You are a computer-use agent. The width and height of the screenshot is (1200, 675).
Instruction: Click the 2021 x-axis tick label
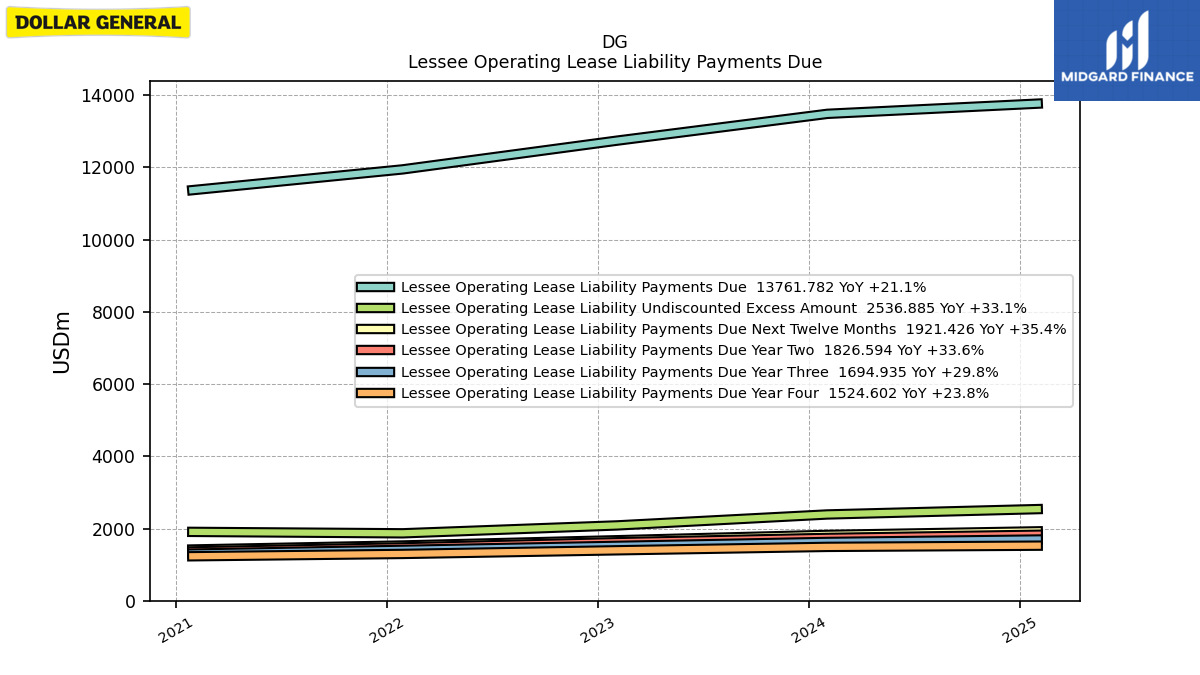174,630
